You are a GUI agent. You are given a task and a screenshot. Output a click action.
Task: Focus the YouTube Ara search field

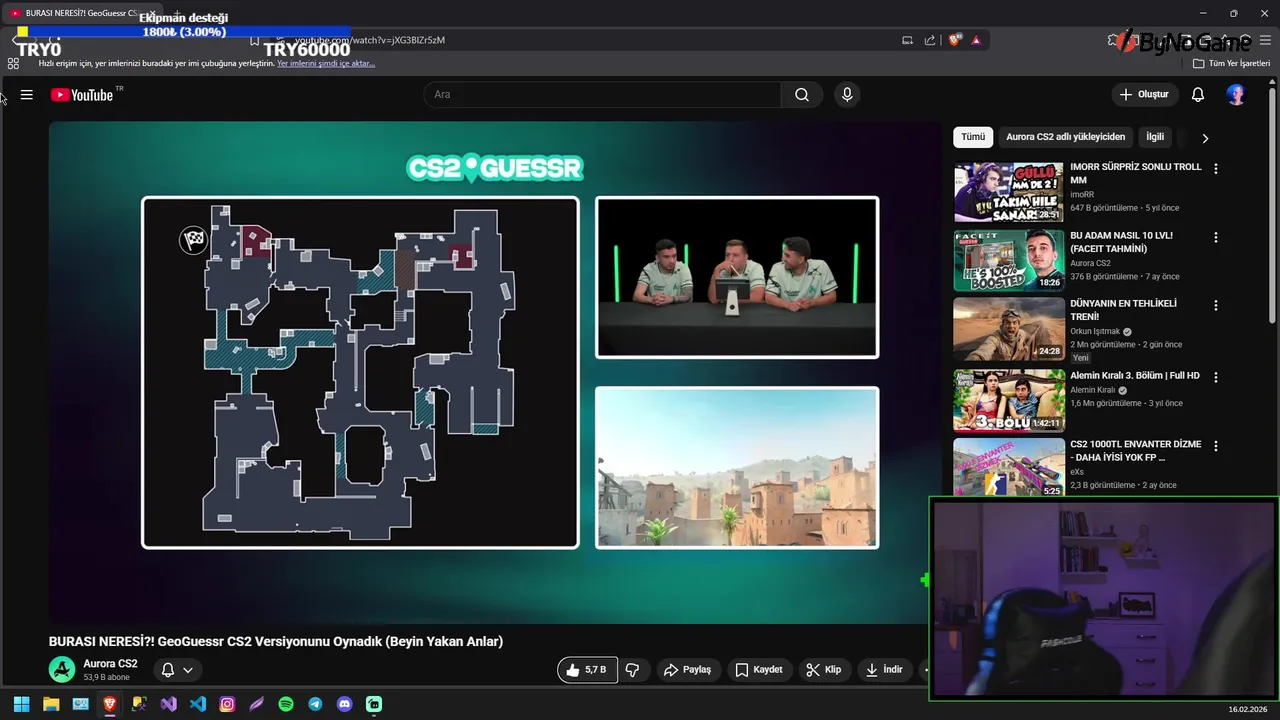pyautogui.click(x=602, y=95)
